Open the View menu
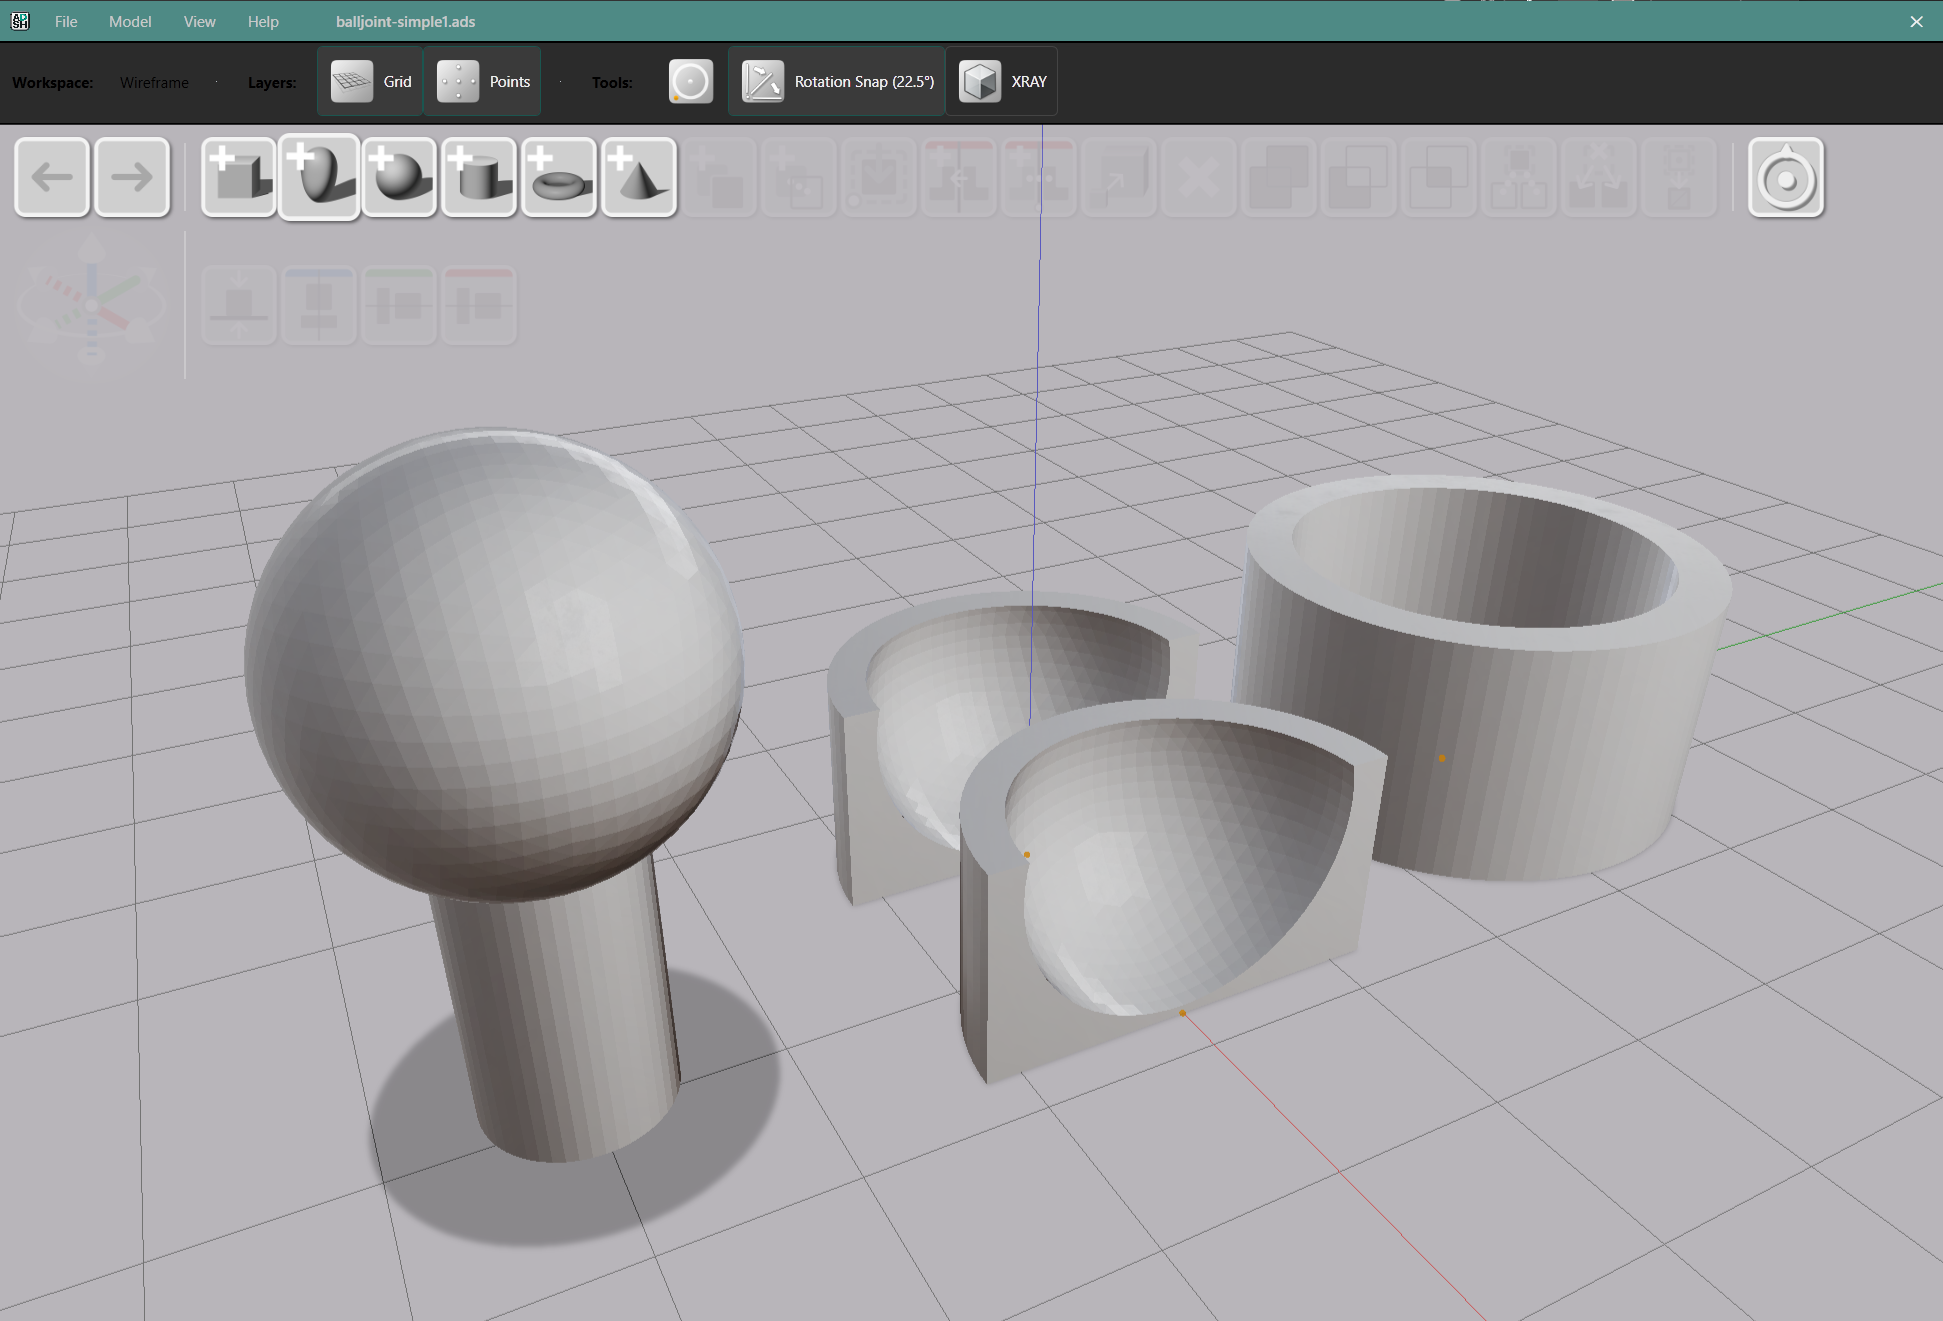The image size is (1943, 1321). click(x=199, y=21)
